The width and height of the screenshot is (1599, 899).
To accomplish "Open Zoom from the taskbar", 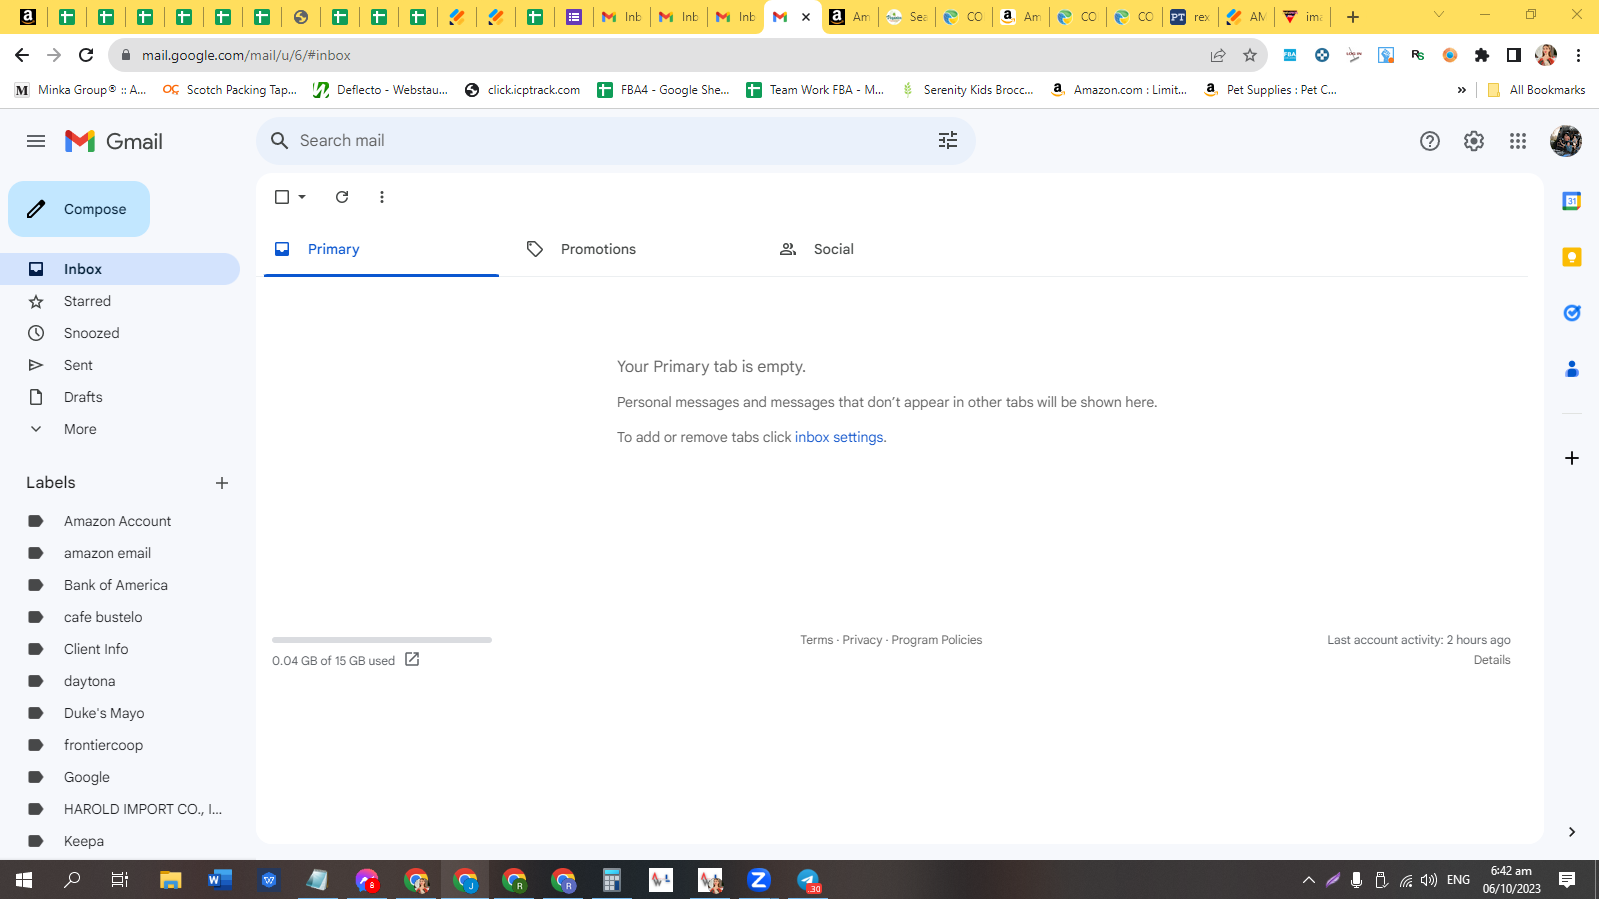I will [759, 880].
